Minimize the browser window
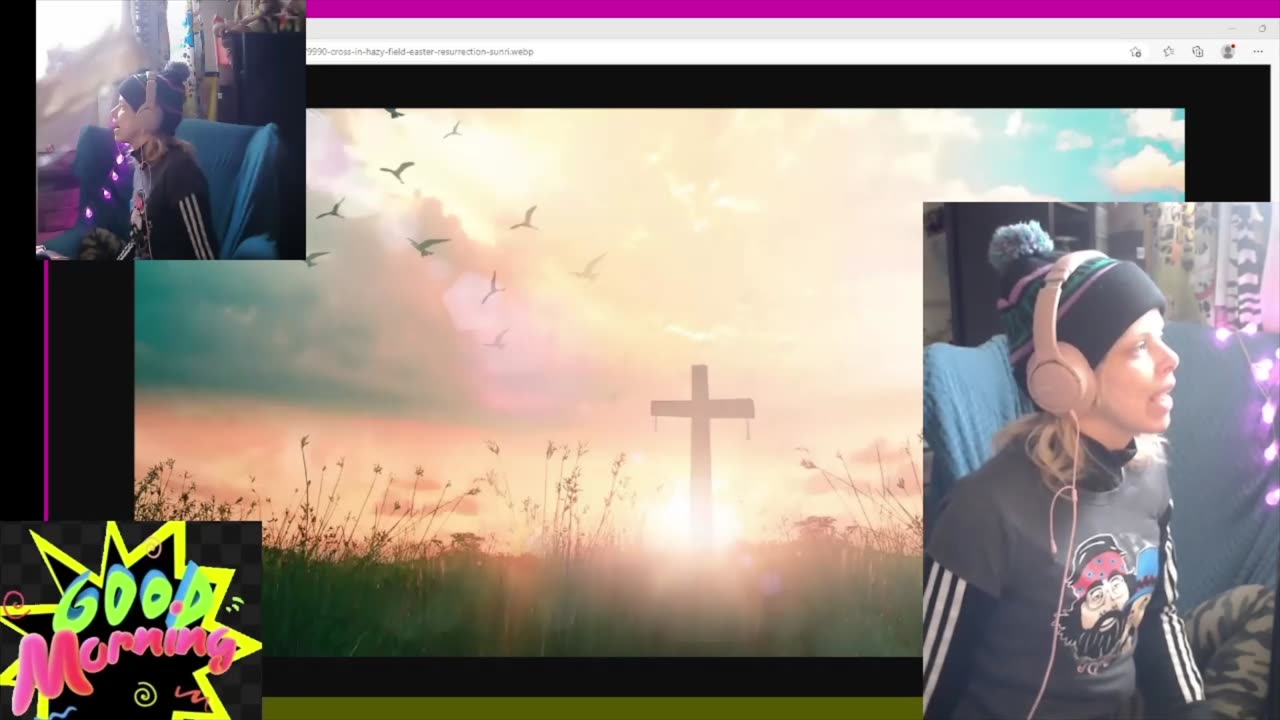The image size is (1280, 720). (x=1231, y=29)
